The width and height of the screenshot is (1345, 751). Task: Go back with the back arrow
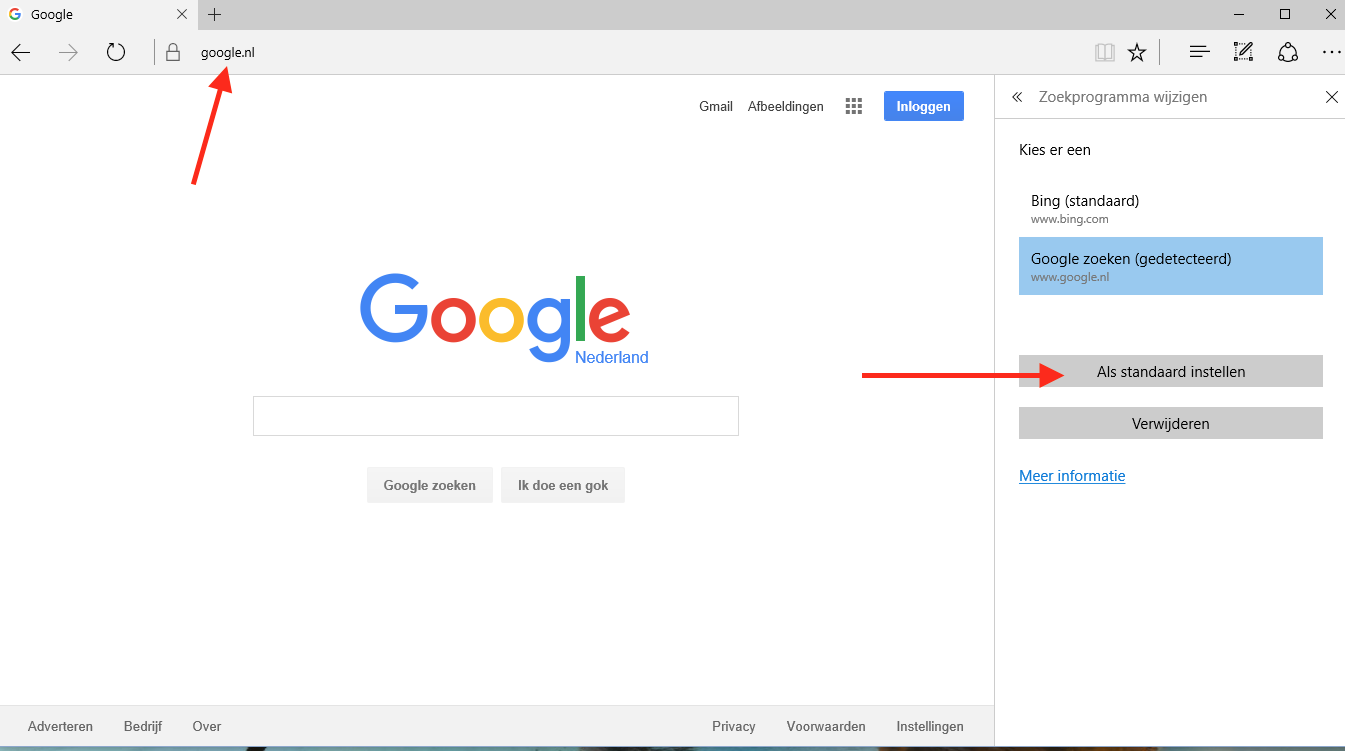(21, 53)
